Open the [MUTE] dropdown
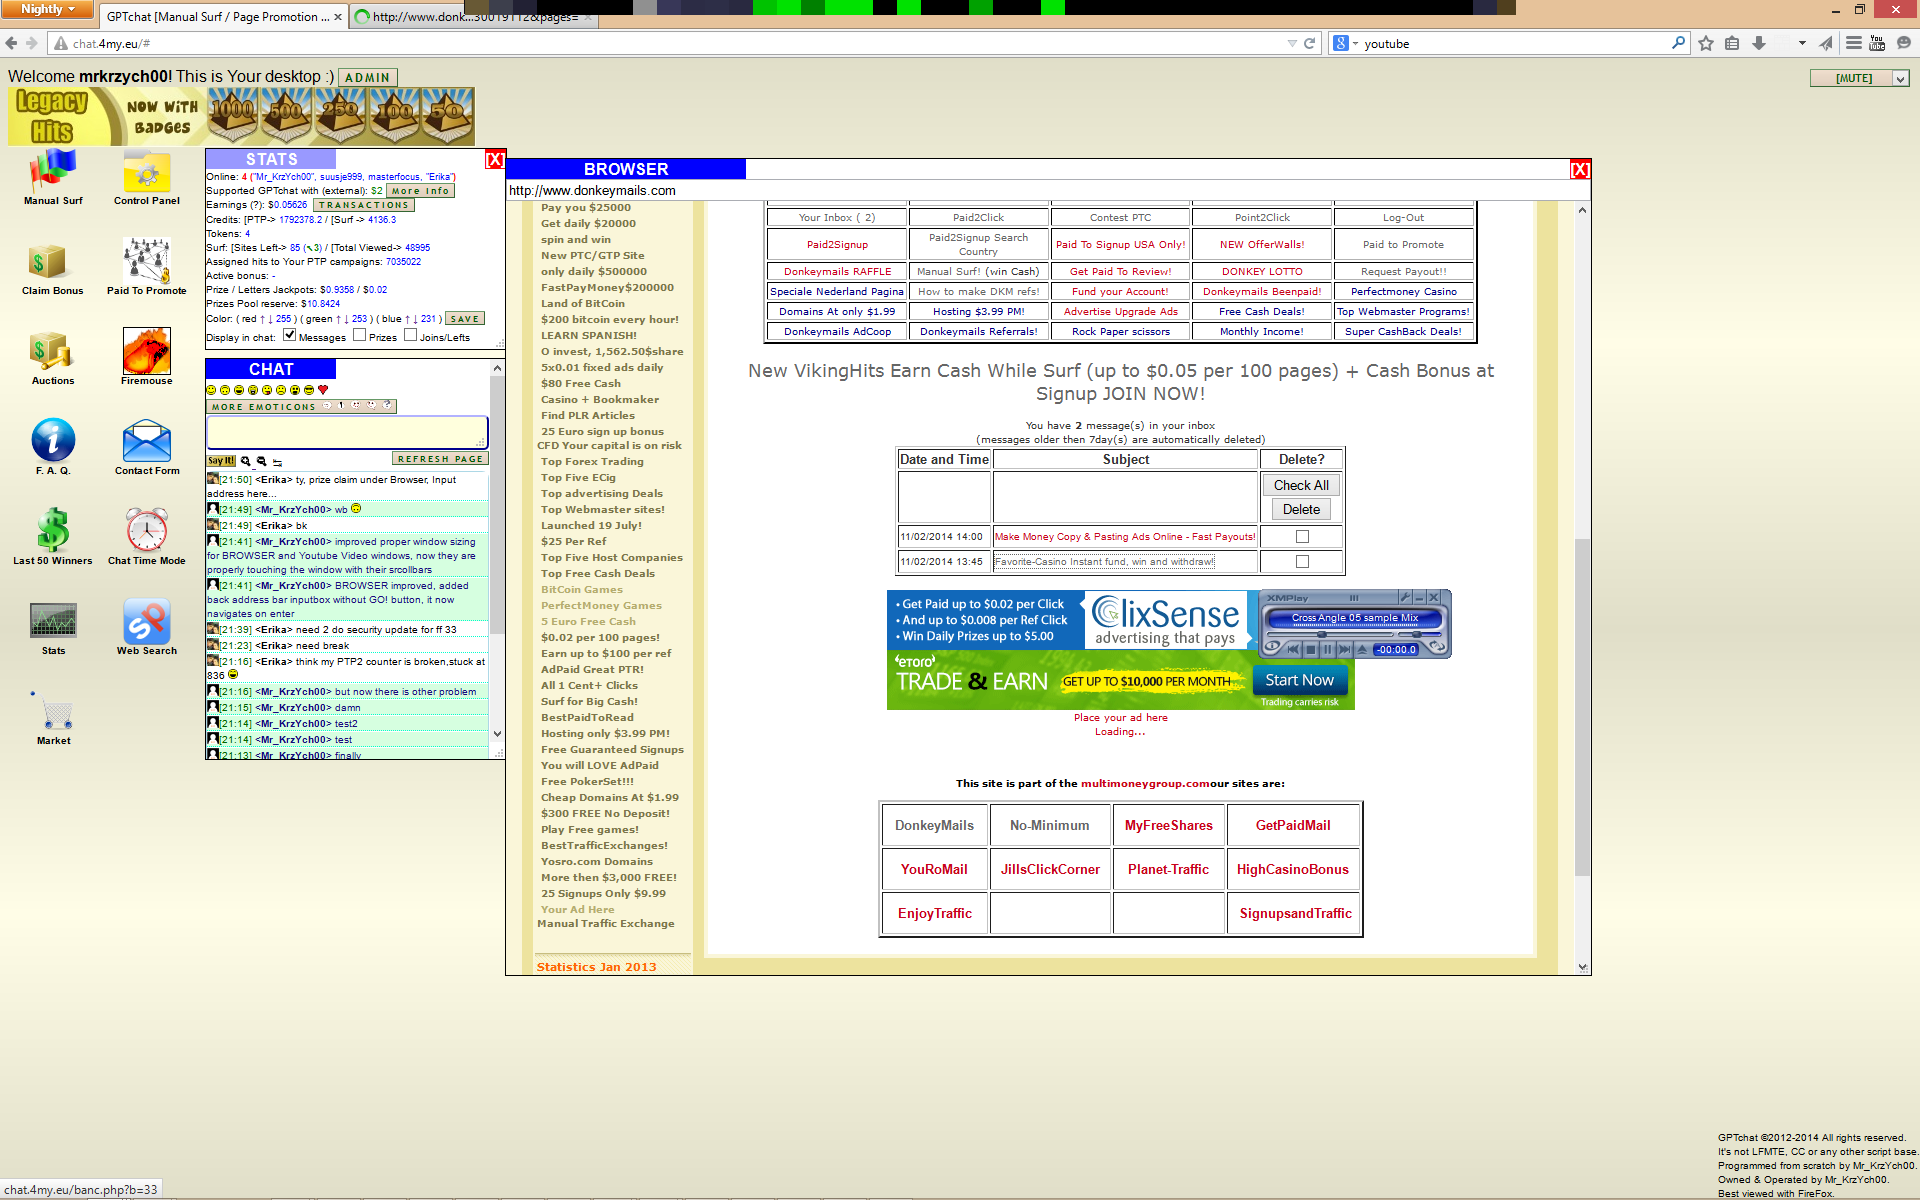This screenshot has width=1920, height=1200. click(1860, 78)
